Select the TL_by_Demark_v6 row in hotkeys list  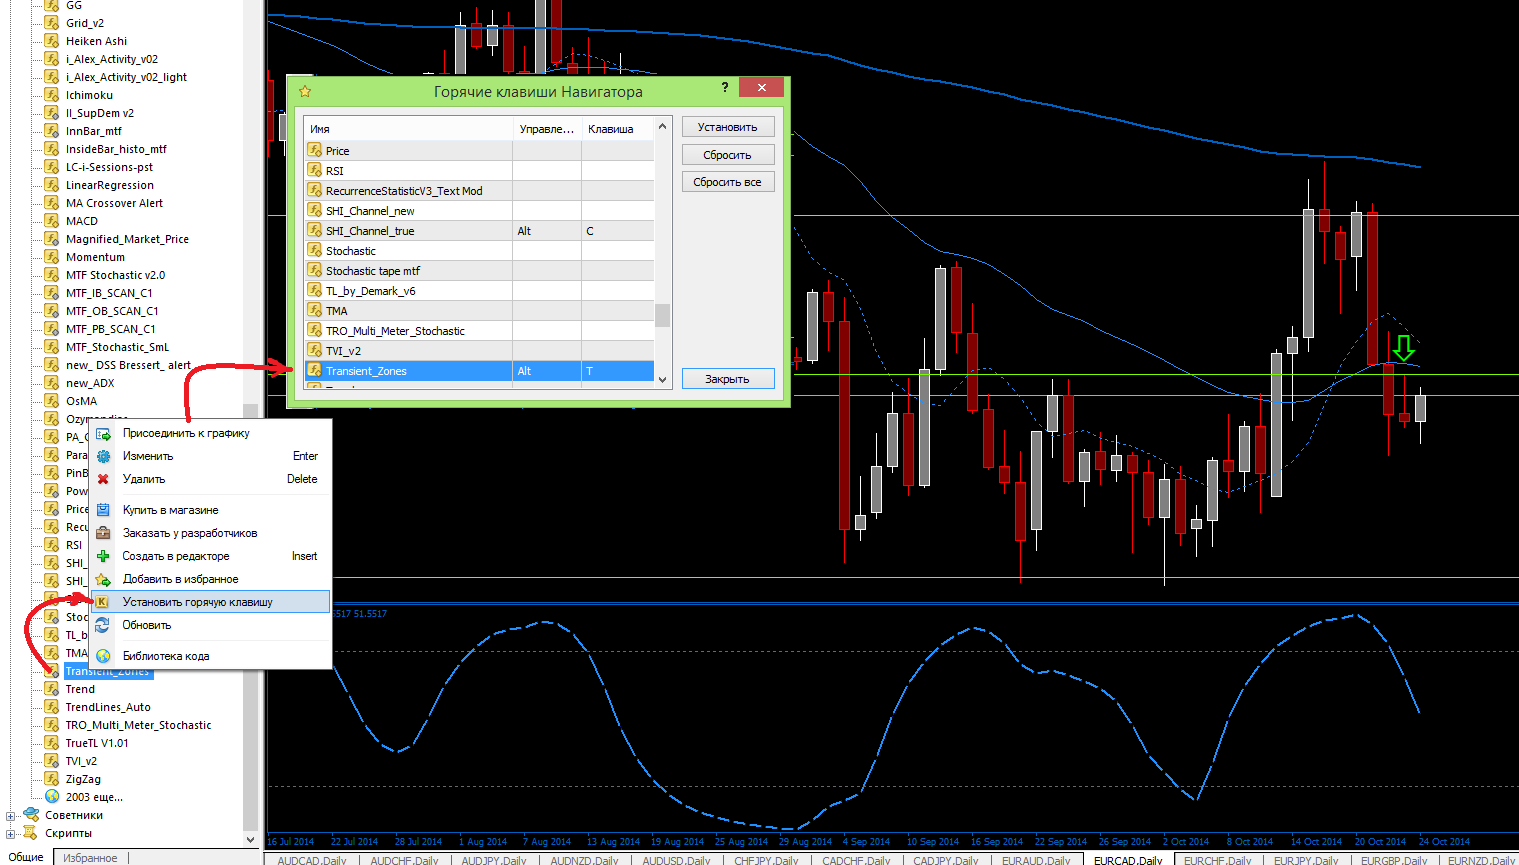point(480,291)
